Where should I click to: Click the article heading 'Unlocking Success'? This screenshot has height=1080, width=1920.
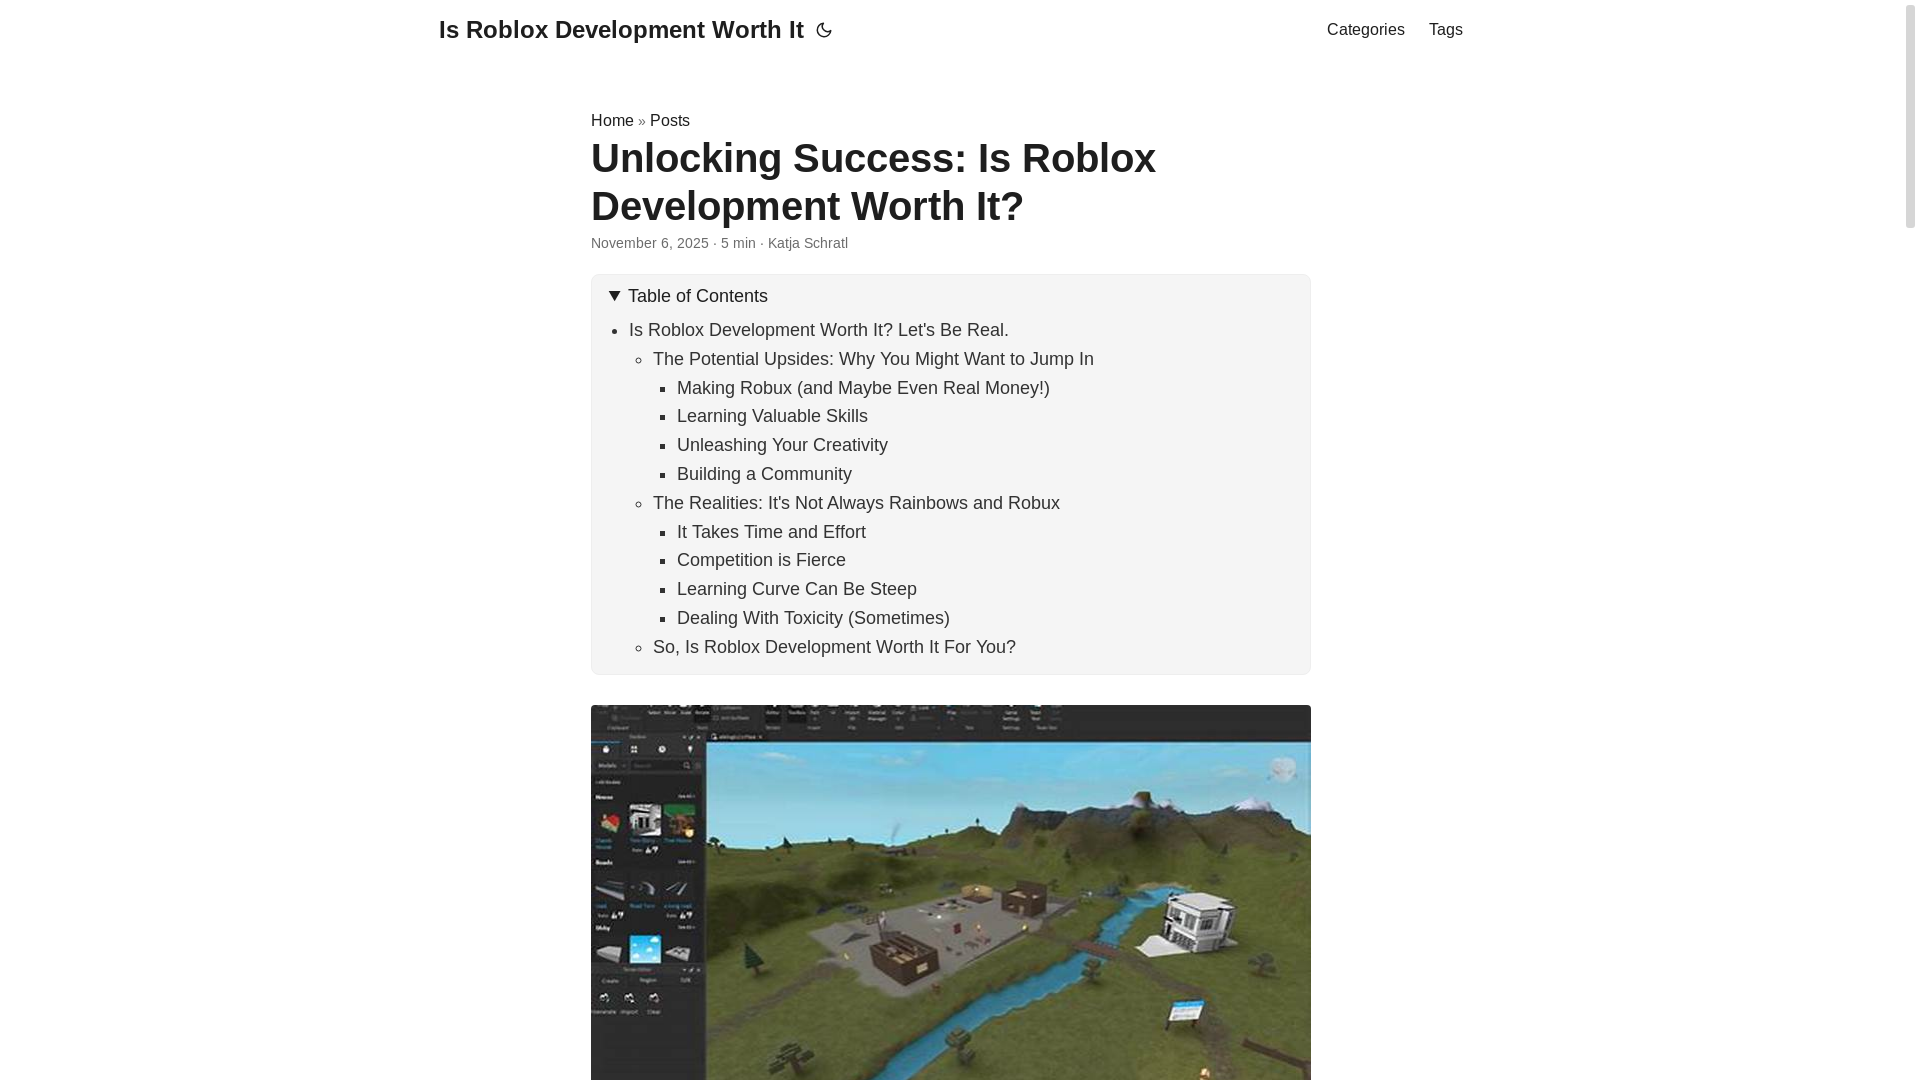[873, 182]
